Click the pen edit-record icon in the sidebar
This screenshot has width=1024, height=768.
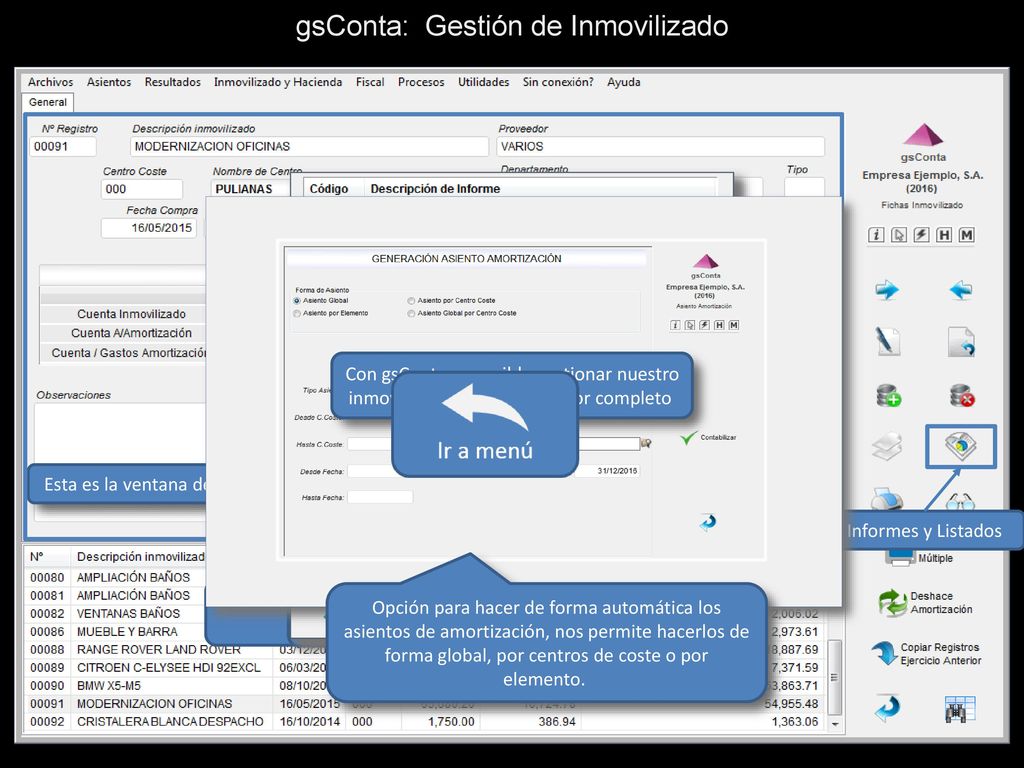tap(888, 342)
